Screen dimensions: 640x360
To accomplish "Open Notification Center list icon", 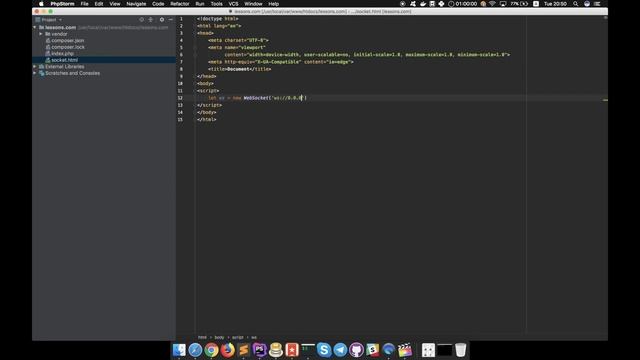I will pyautogui.click(x=597, y=4).
